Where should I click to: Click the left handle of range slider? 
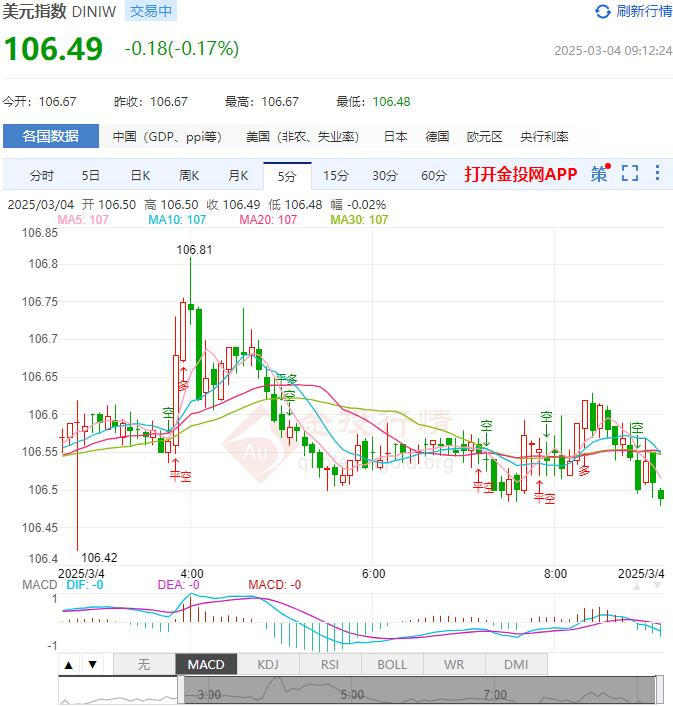[x=181, y=690]
